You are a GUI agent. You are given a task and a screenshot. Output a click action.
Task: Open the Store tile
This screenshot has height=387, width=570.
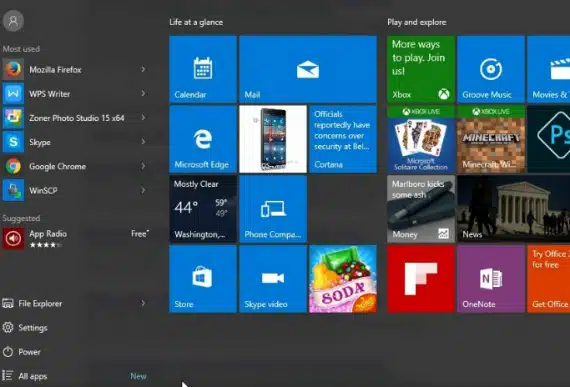(203, 279)
